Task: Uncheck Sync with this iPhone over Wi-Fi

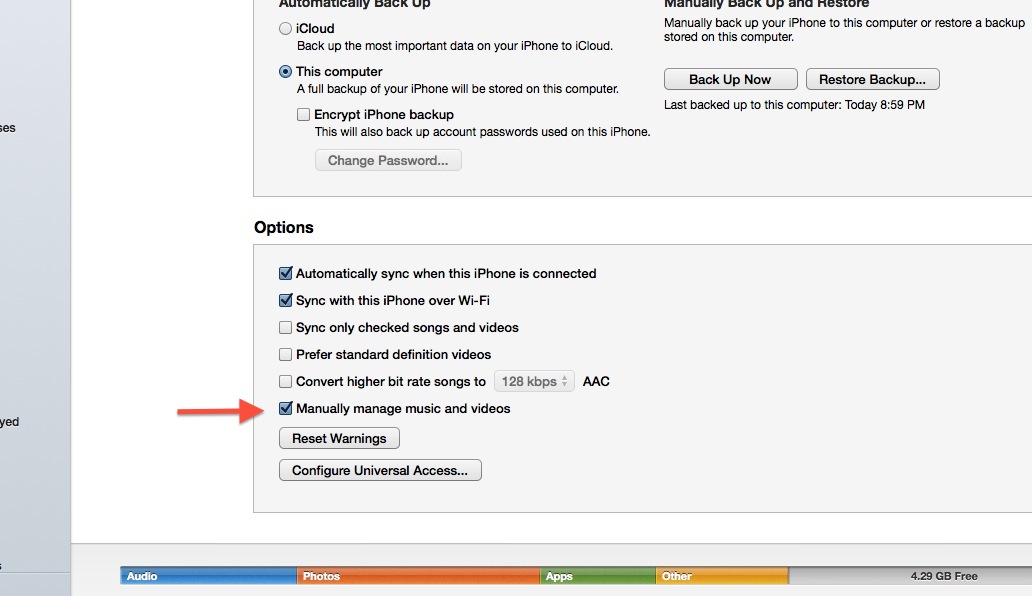Action: [286, 301]
